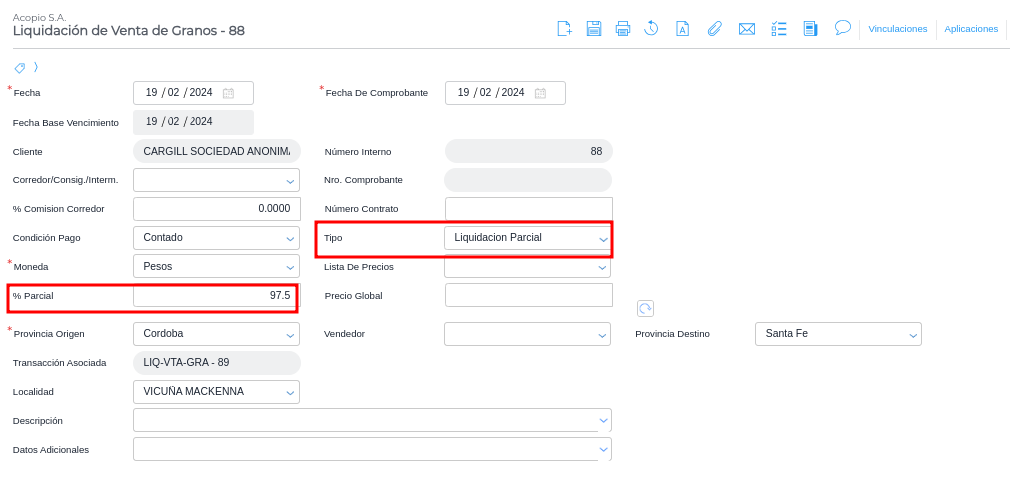Print the document using the printer icon

pos(623,28)
